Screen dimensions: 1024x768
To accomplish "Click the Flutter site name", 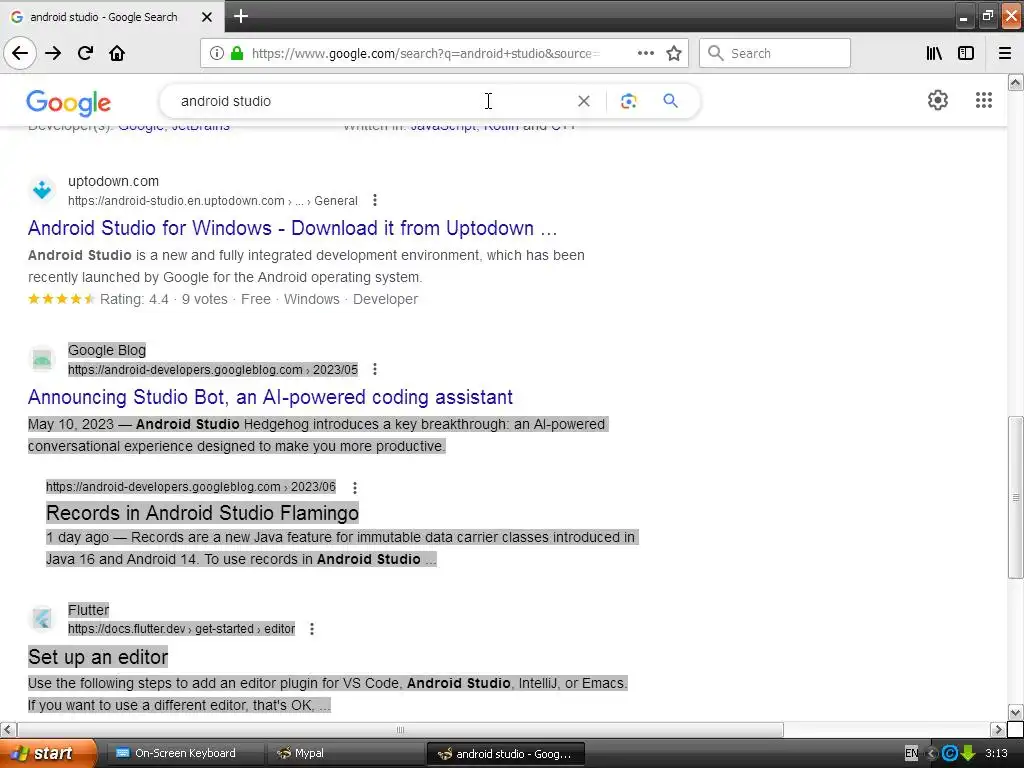I will coord(89,610).
